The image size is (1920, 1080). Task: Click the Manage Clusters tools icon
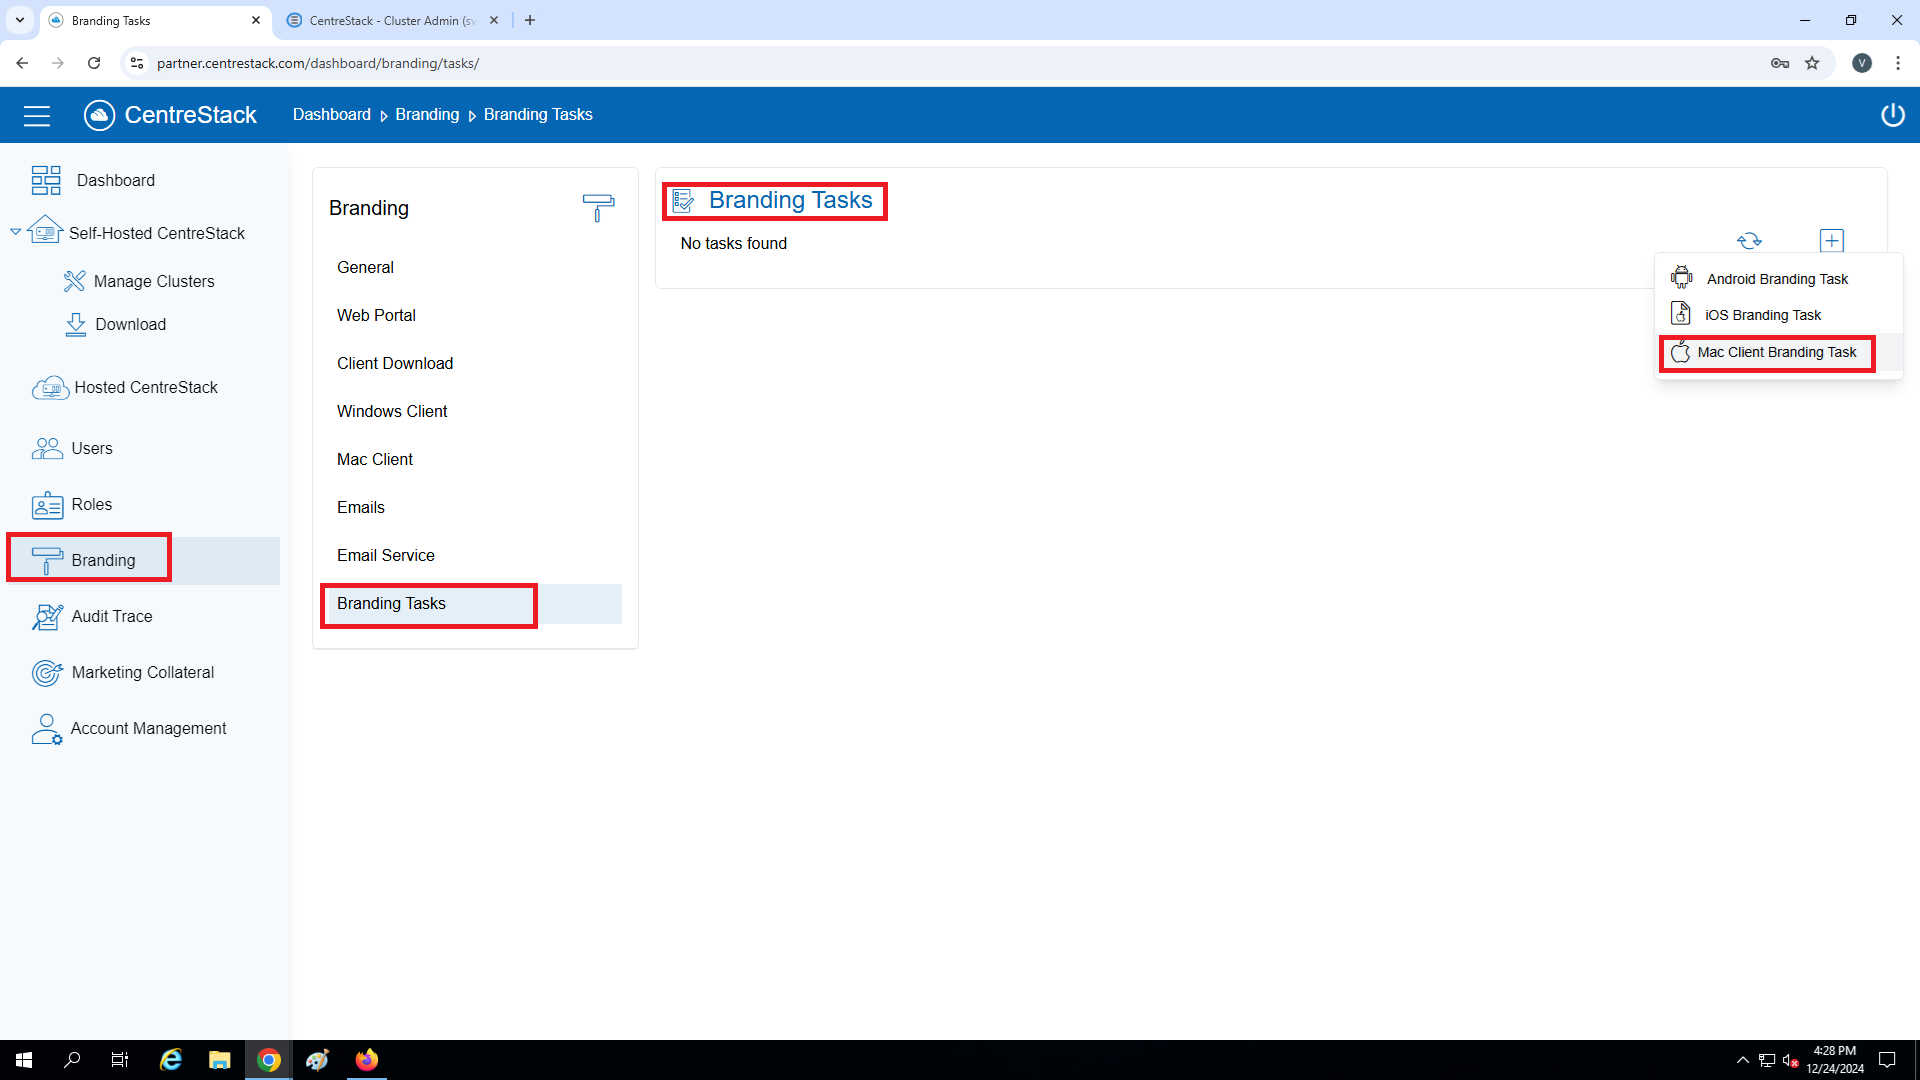74,281
